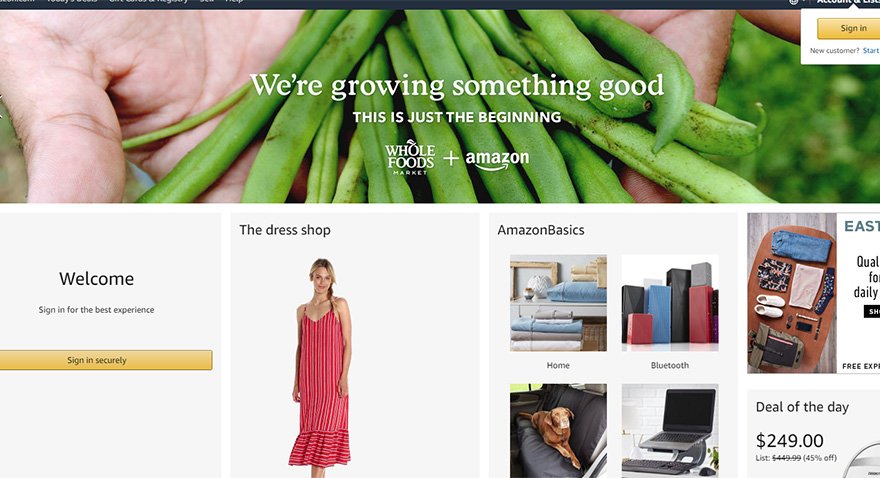
Task: Open the language globe icon in header
Action: click(794, 2)
